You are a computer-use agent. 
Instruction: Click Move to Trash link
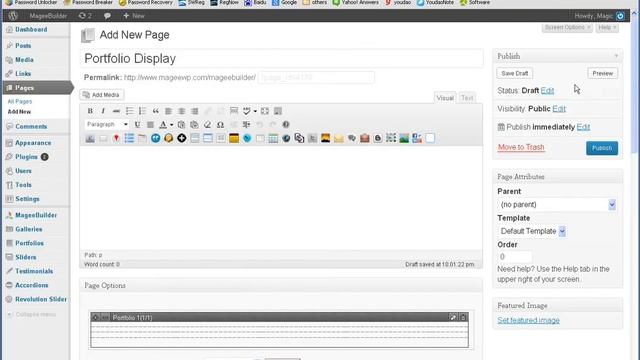[521, 147]
